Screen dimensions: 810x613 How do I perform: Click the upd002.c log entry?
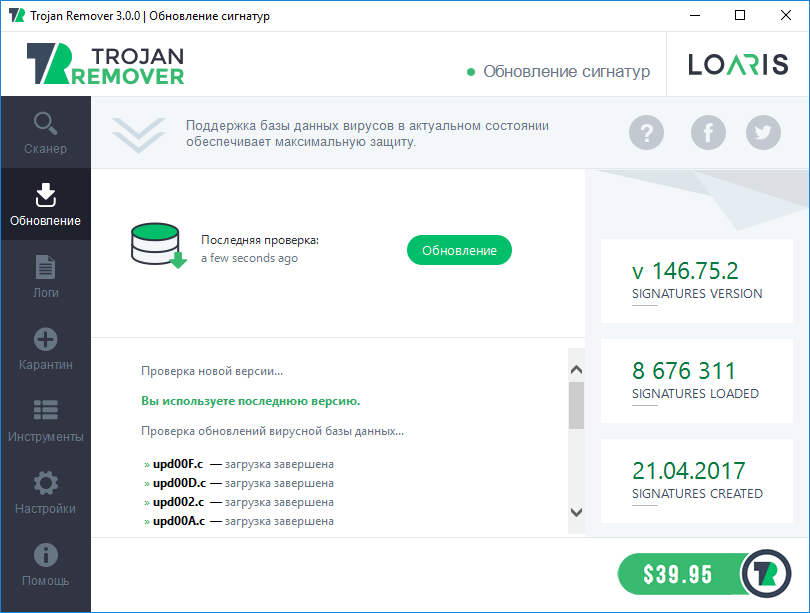[x=239, y=502]
